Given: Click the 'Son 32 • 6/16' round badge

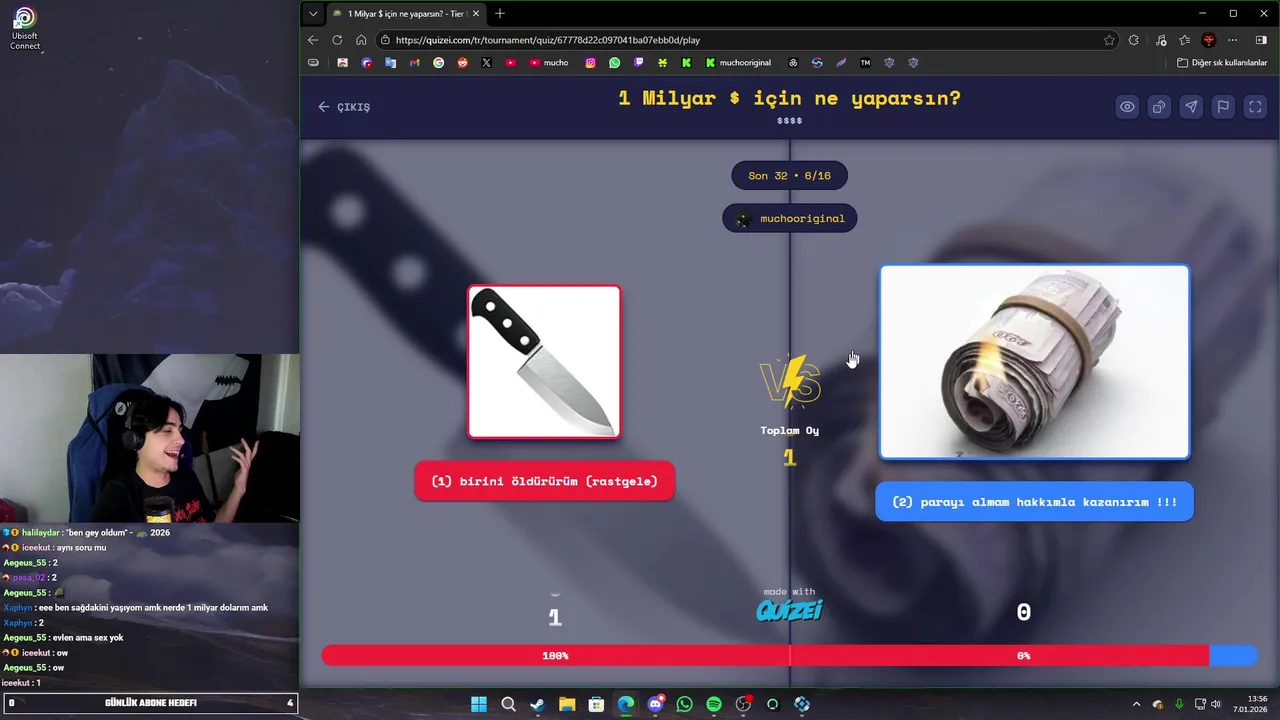Looking at the screenshot, I should pyautogui.click(x=790, y=176).
